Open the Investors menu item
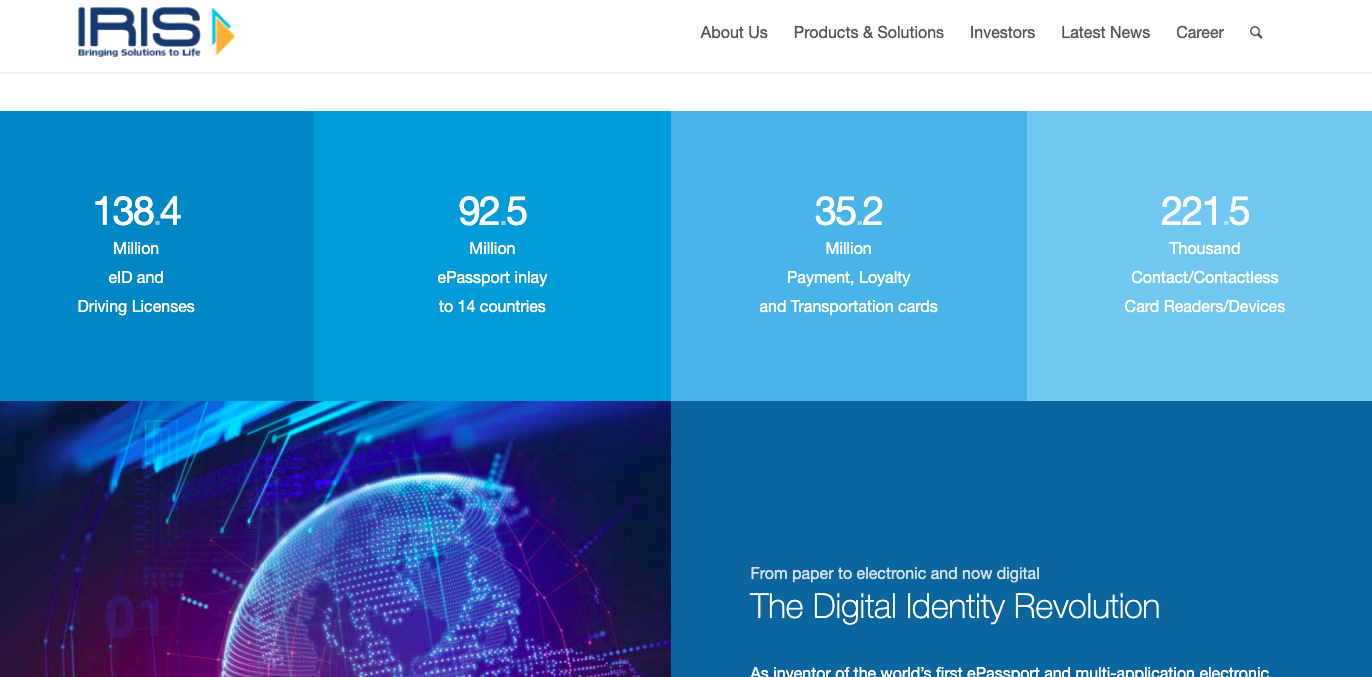Screen dimensions: 1372x677 click(x=1002, y=33)
